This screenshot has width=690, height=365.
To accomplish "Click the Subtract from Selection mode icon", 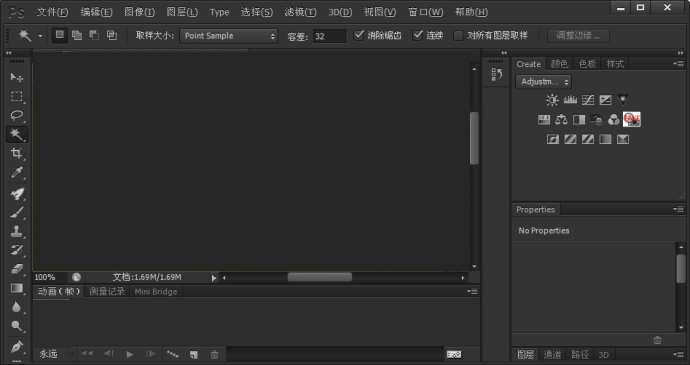I will [94, 35].
